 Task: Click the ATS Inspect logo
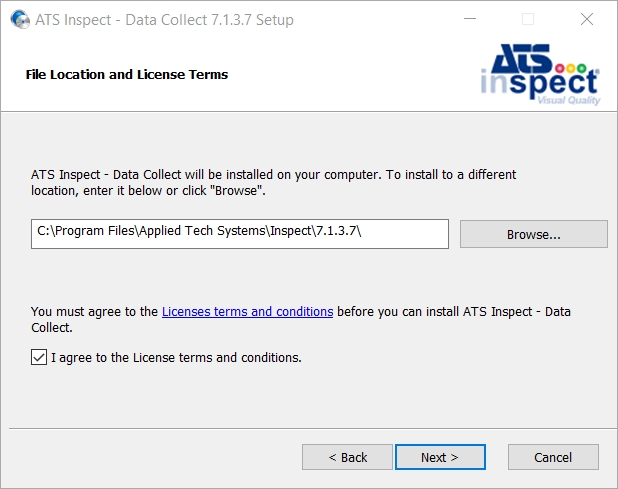coord(540,74)
